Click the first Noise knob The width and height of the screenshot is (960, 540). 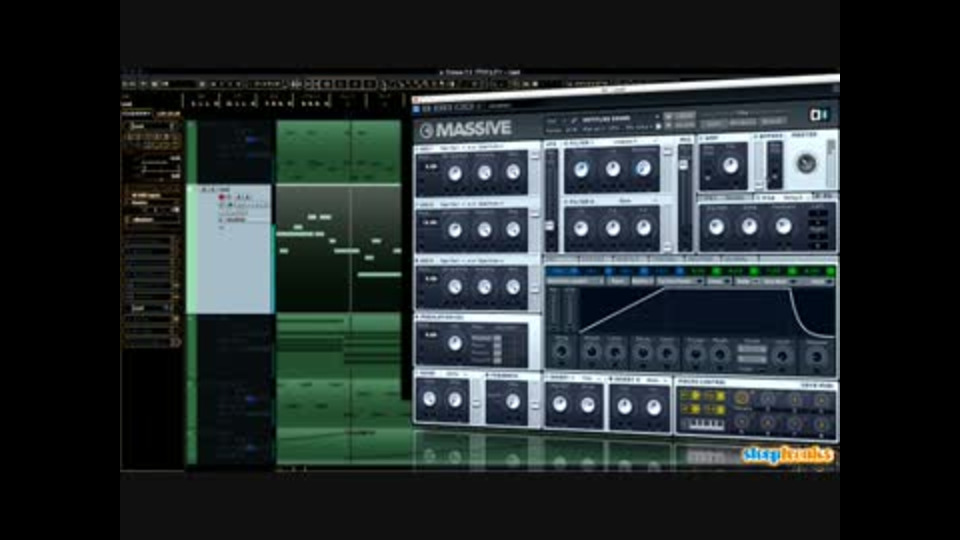point(429,399)
